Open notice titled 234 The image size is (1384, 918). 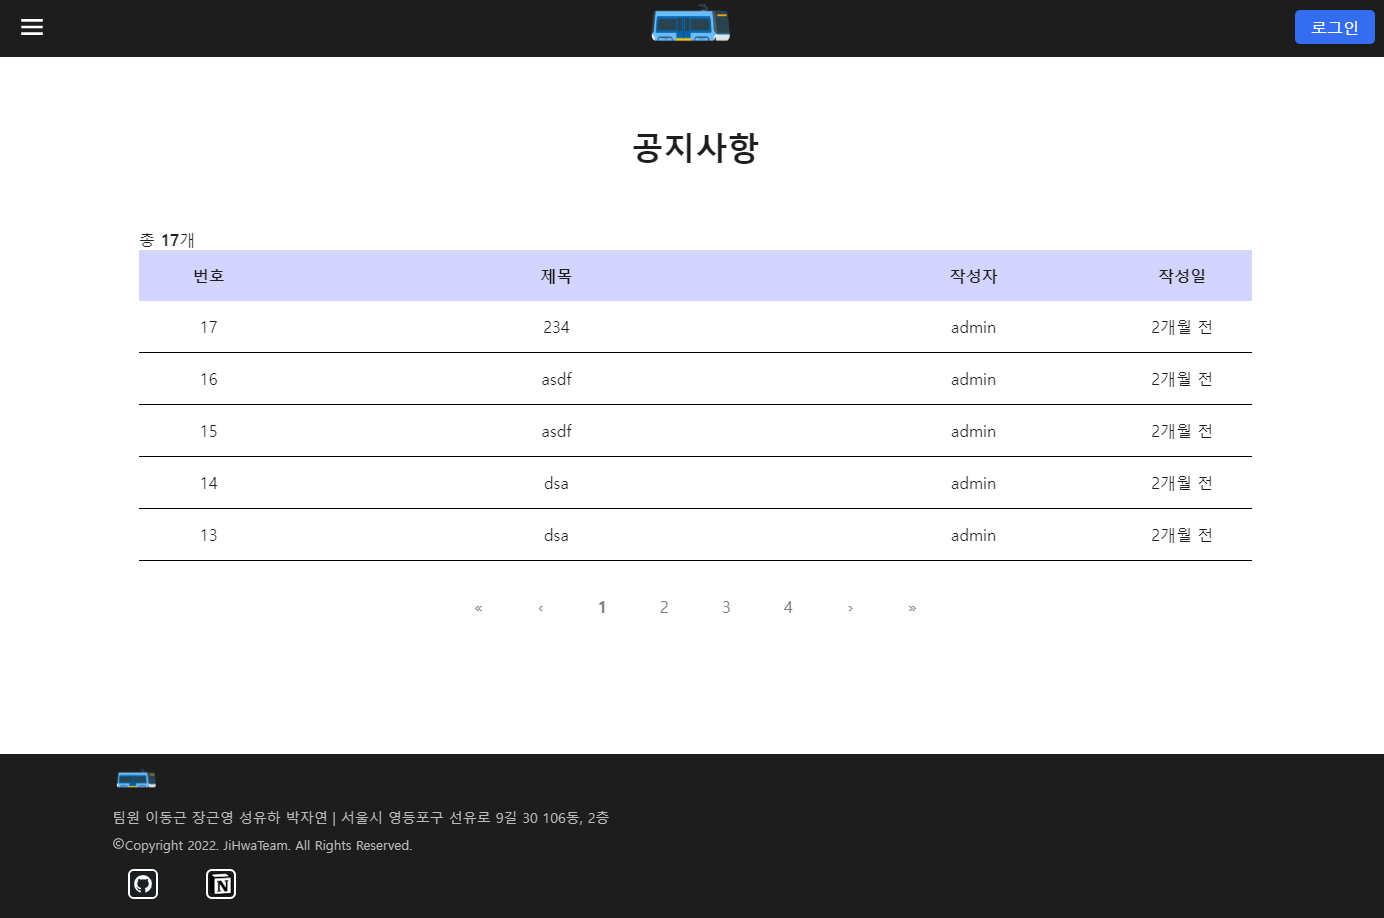tap(556, 327)
